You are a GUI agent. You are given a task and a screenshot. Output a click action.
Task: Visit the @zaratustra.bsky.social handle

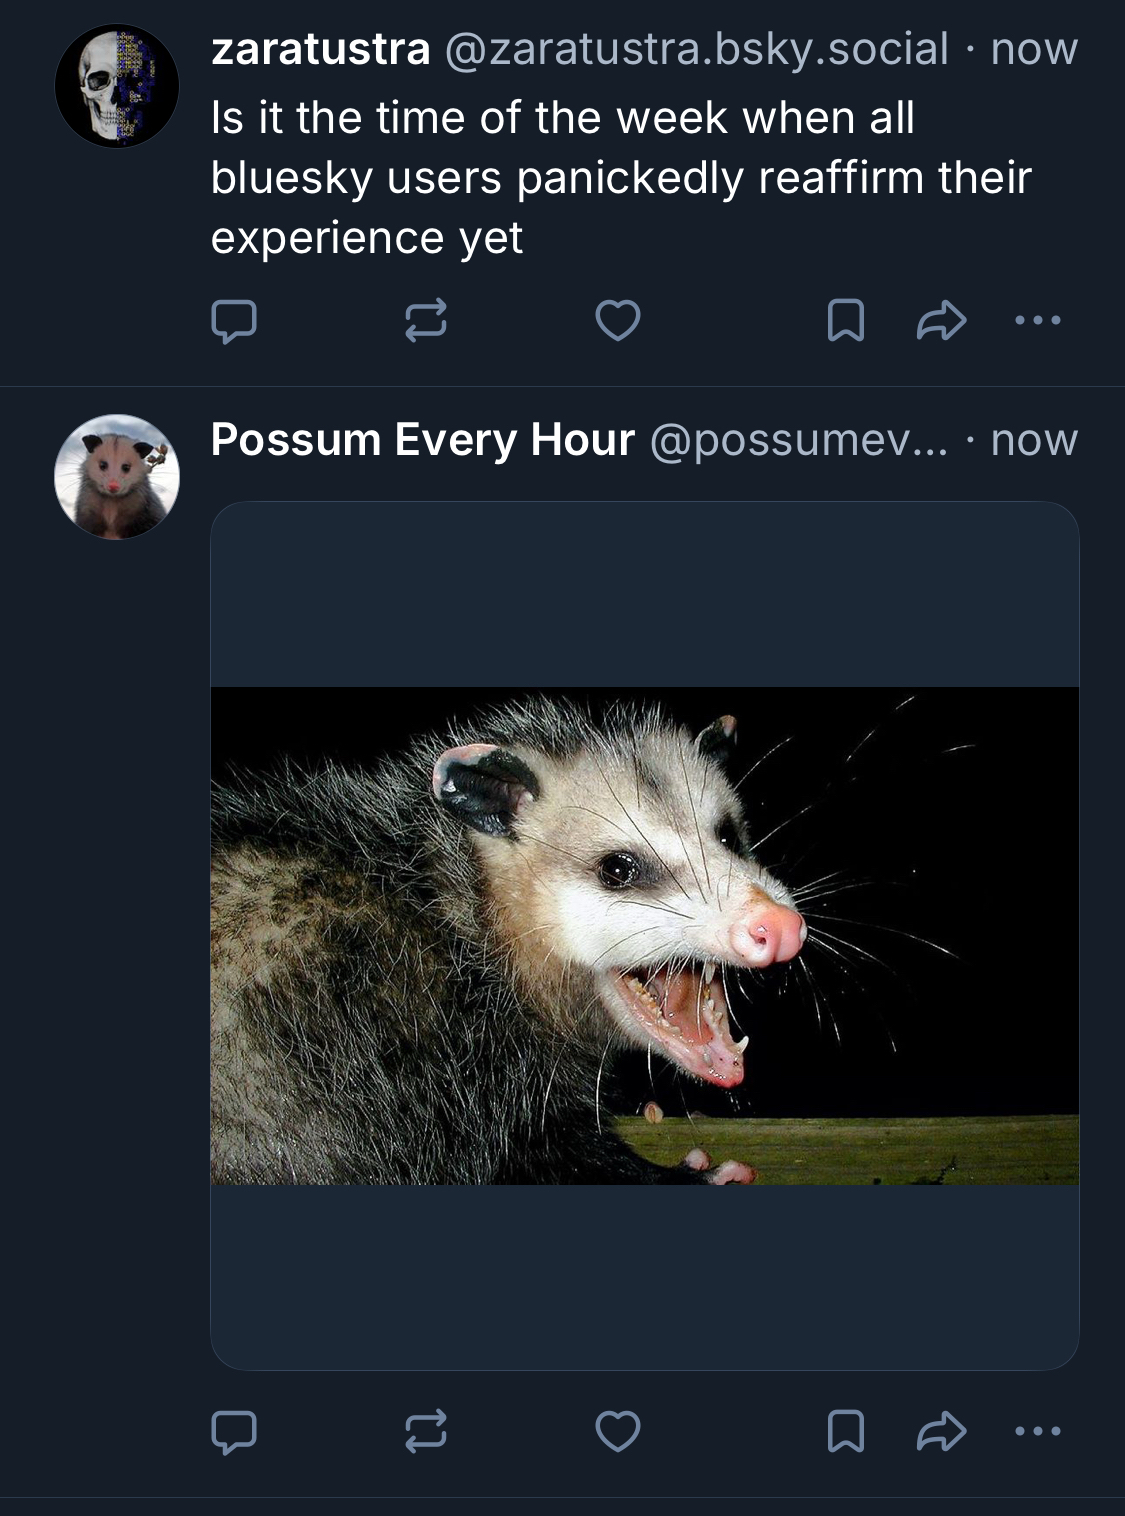point(696,49)
